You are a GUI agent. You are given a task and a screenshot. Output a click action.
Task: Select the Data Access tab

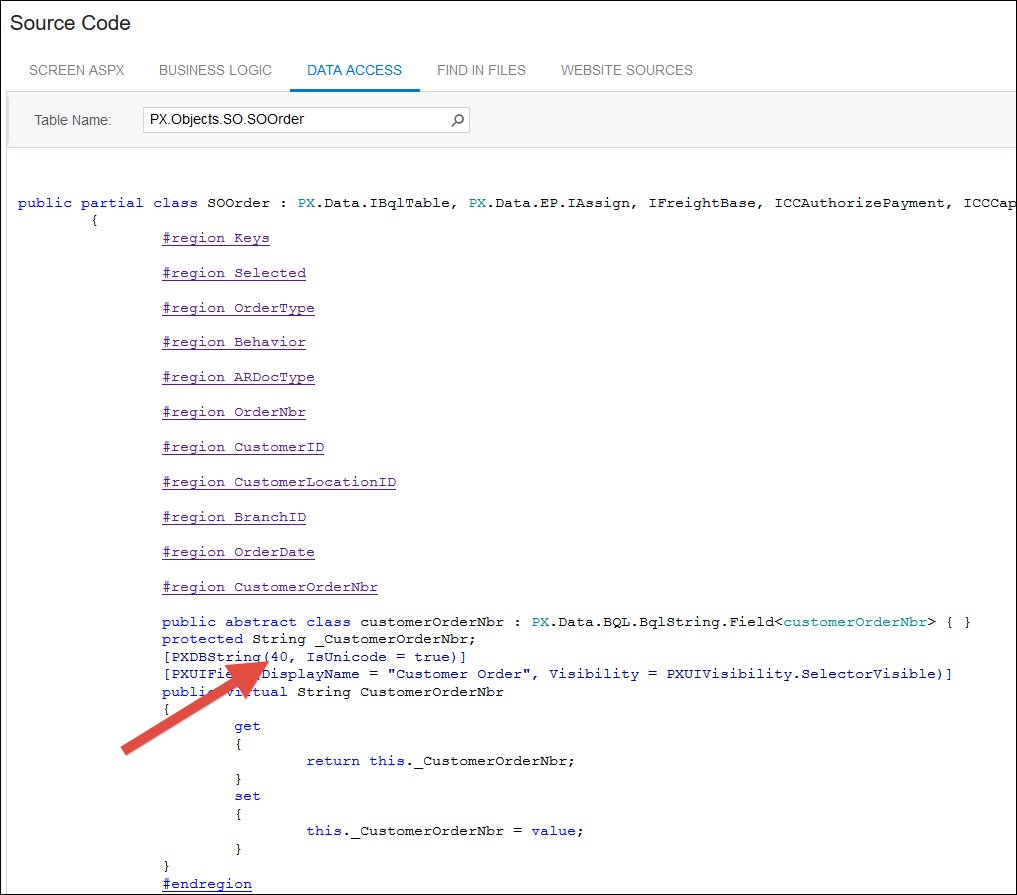[354, 70]
